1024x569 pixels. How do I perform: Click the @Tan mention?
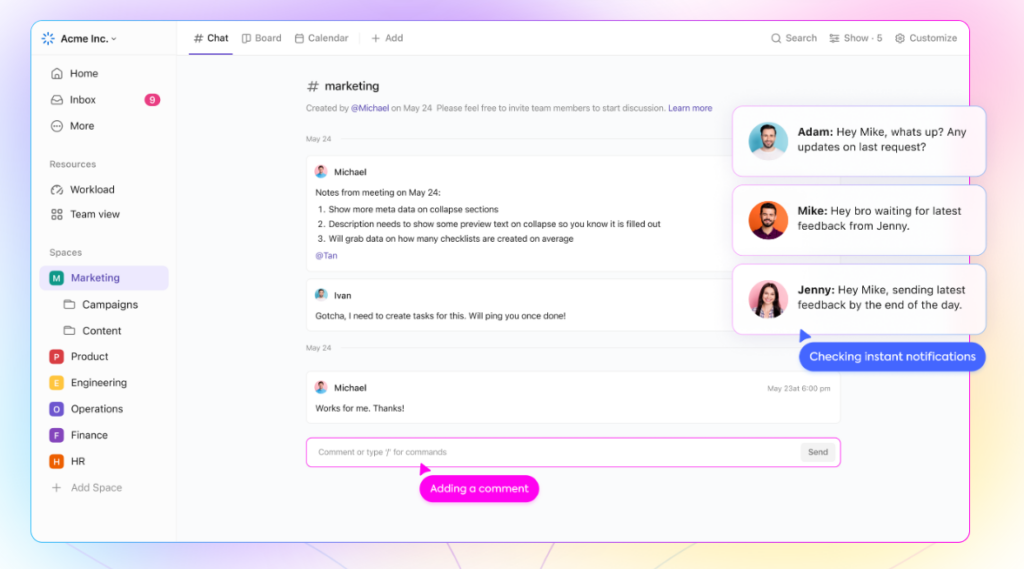(x=327, y=255)
